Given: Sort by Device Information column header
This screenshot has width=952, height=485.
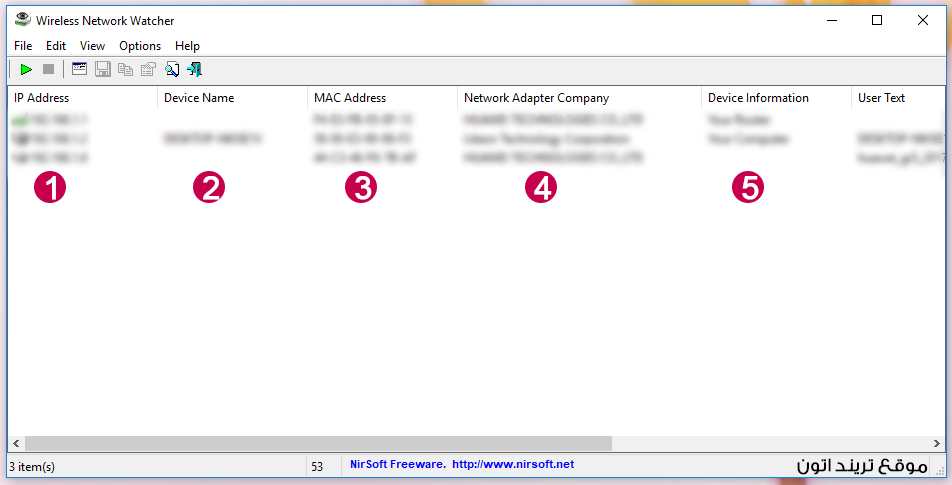Looking at the screenshot, I should 777,98.
